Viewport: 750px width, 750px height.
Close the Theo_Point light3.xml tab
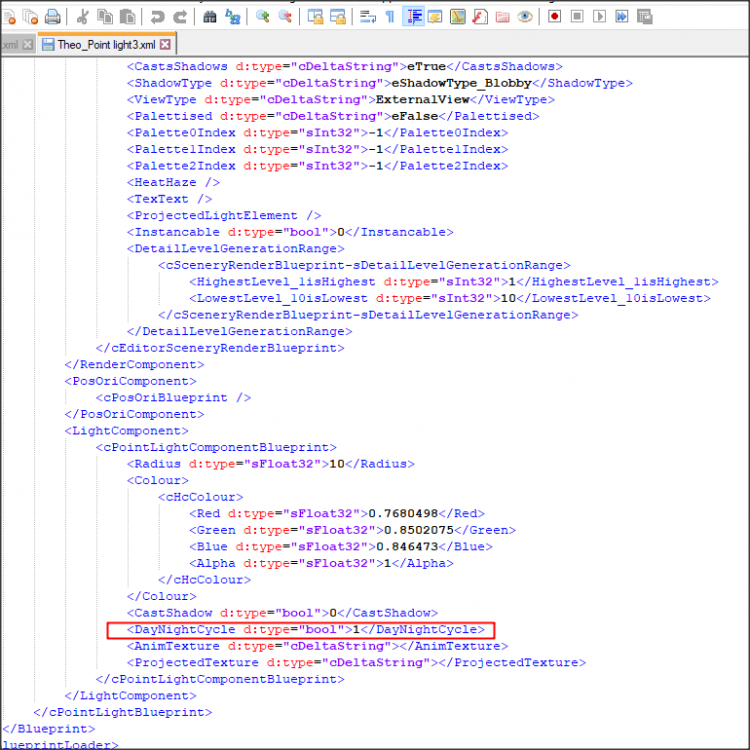pyautogui.click(x=166, y=45)
